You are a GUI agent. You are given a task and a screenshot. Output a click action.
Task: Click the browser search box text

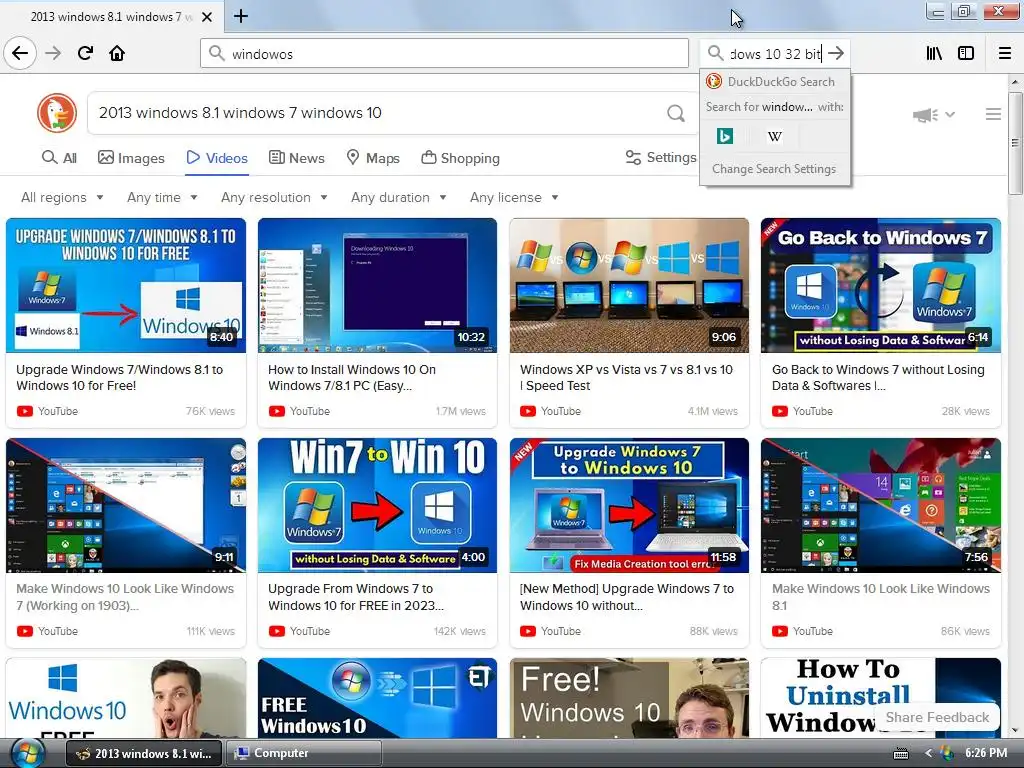click(775, 54)
